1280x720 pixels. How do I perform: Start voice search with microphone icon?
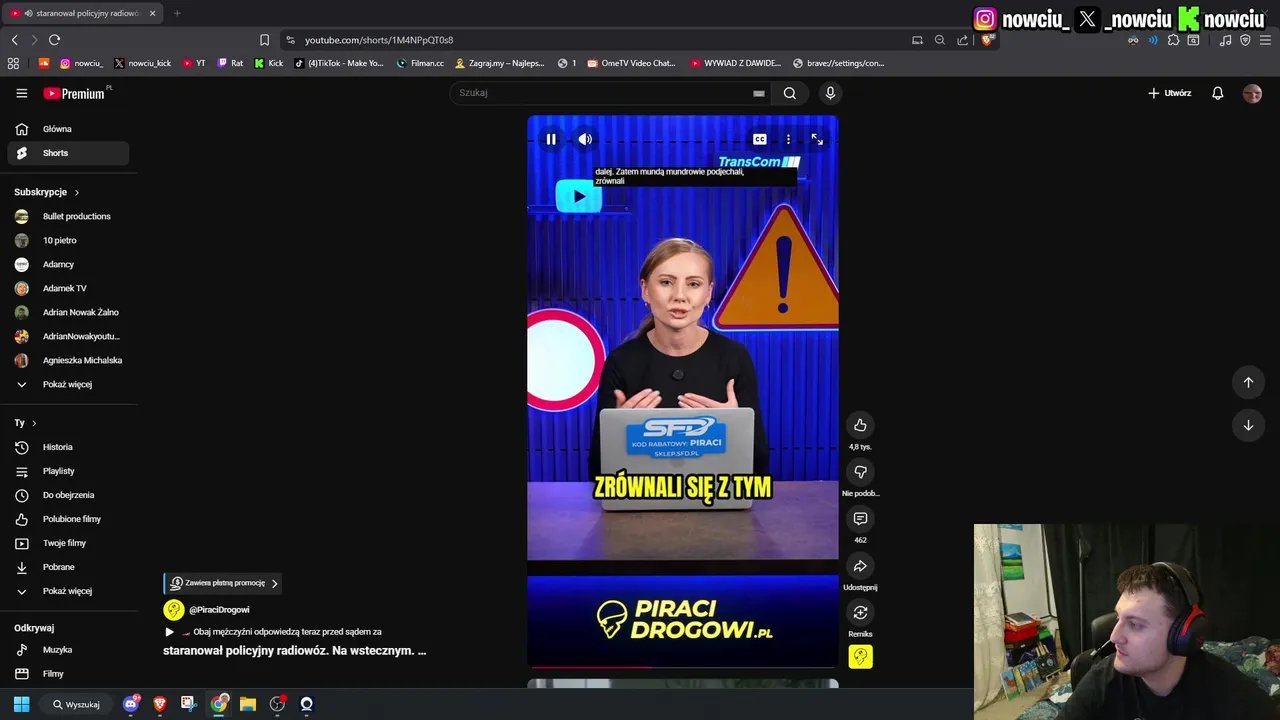pos(830,93)
